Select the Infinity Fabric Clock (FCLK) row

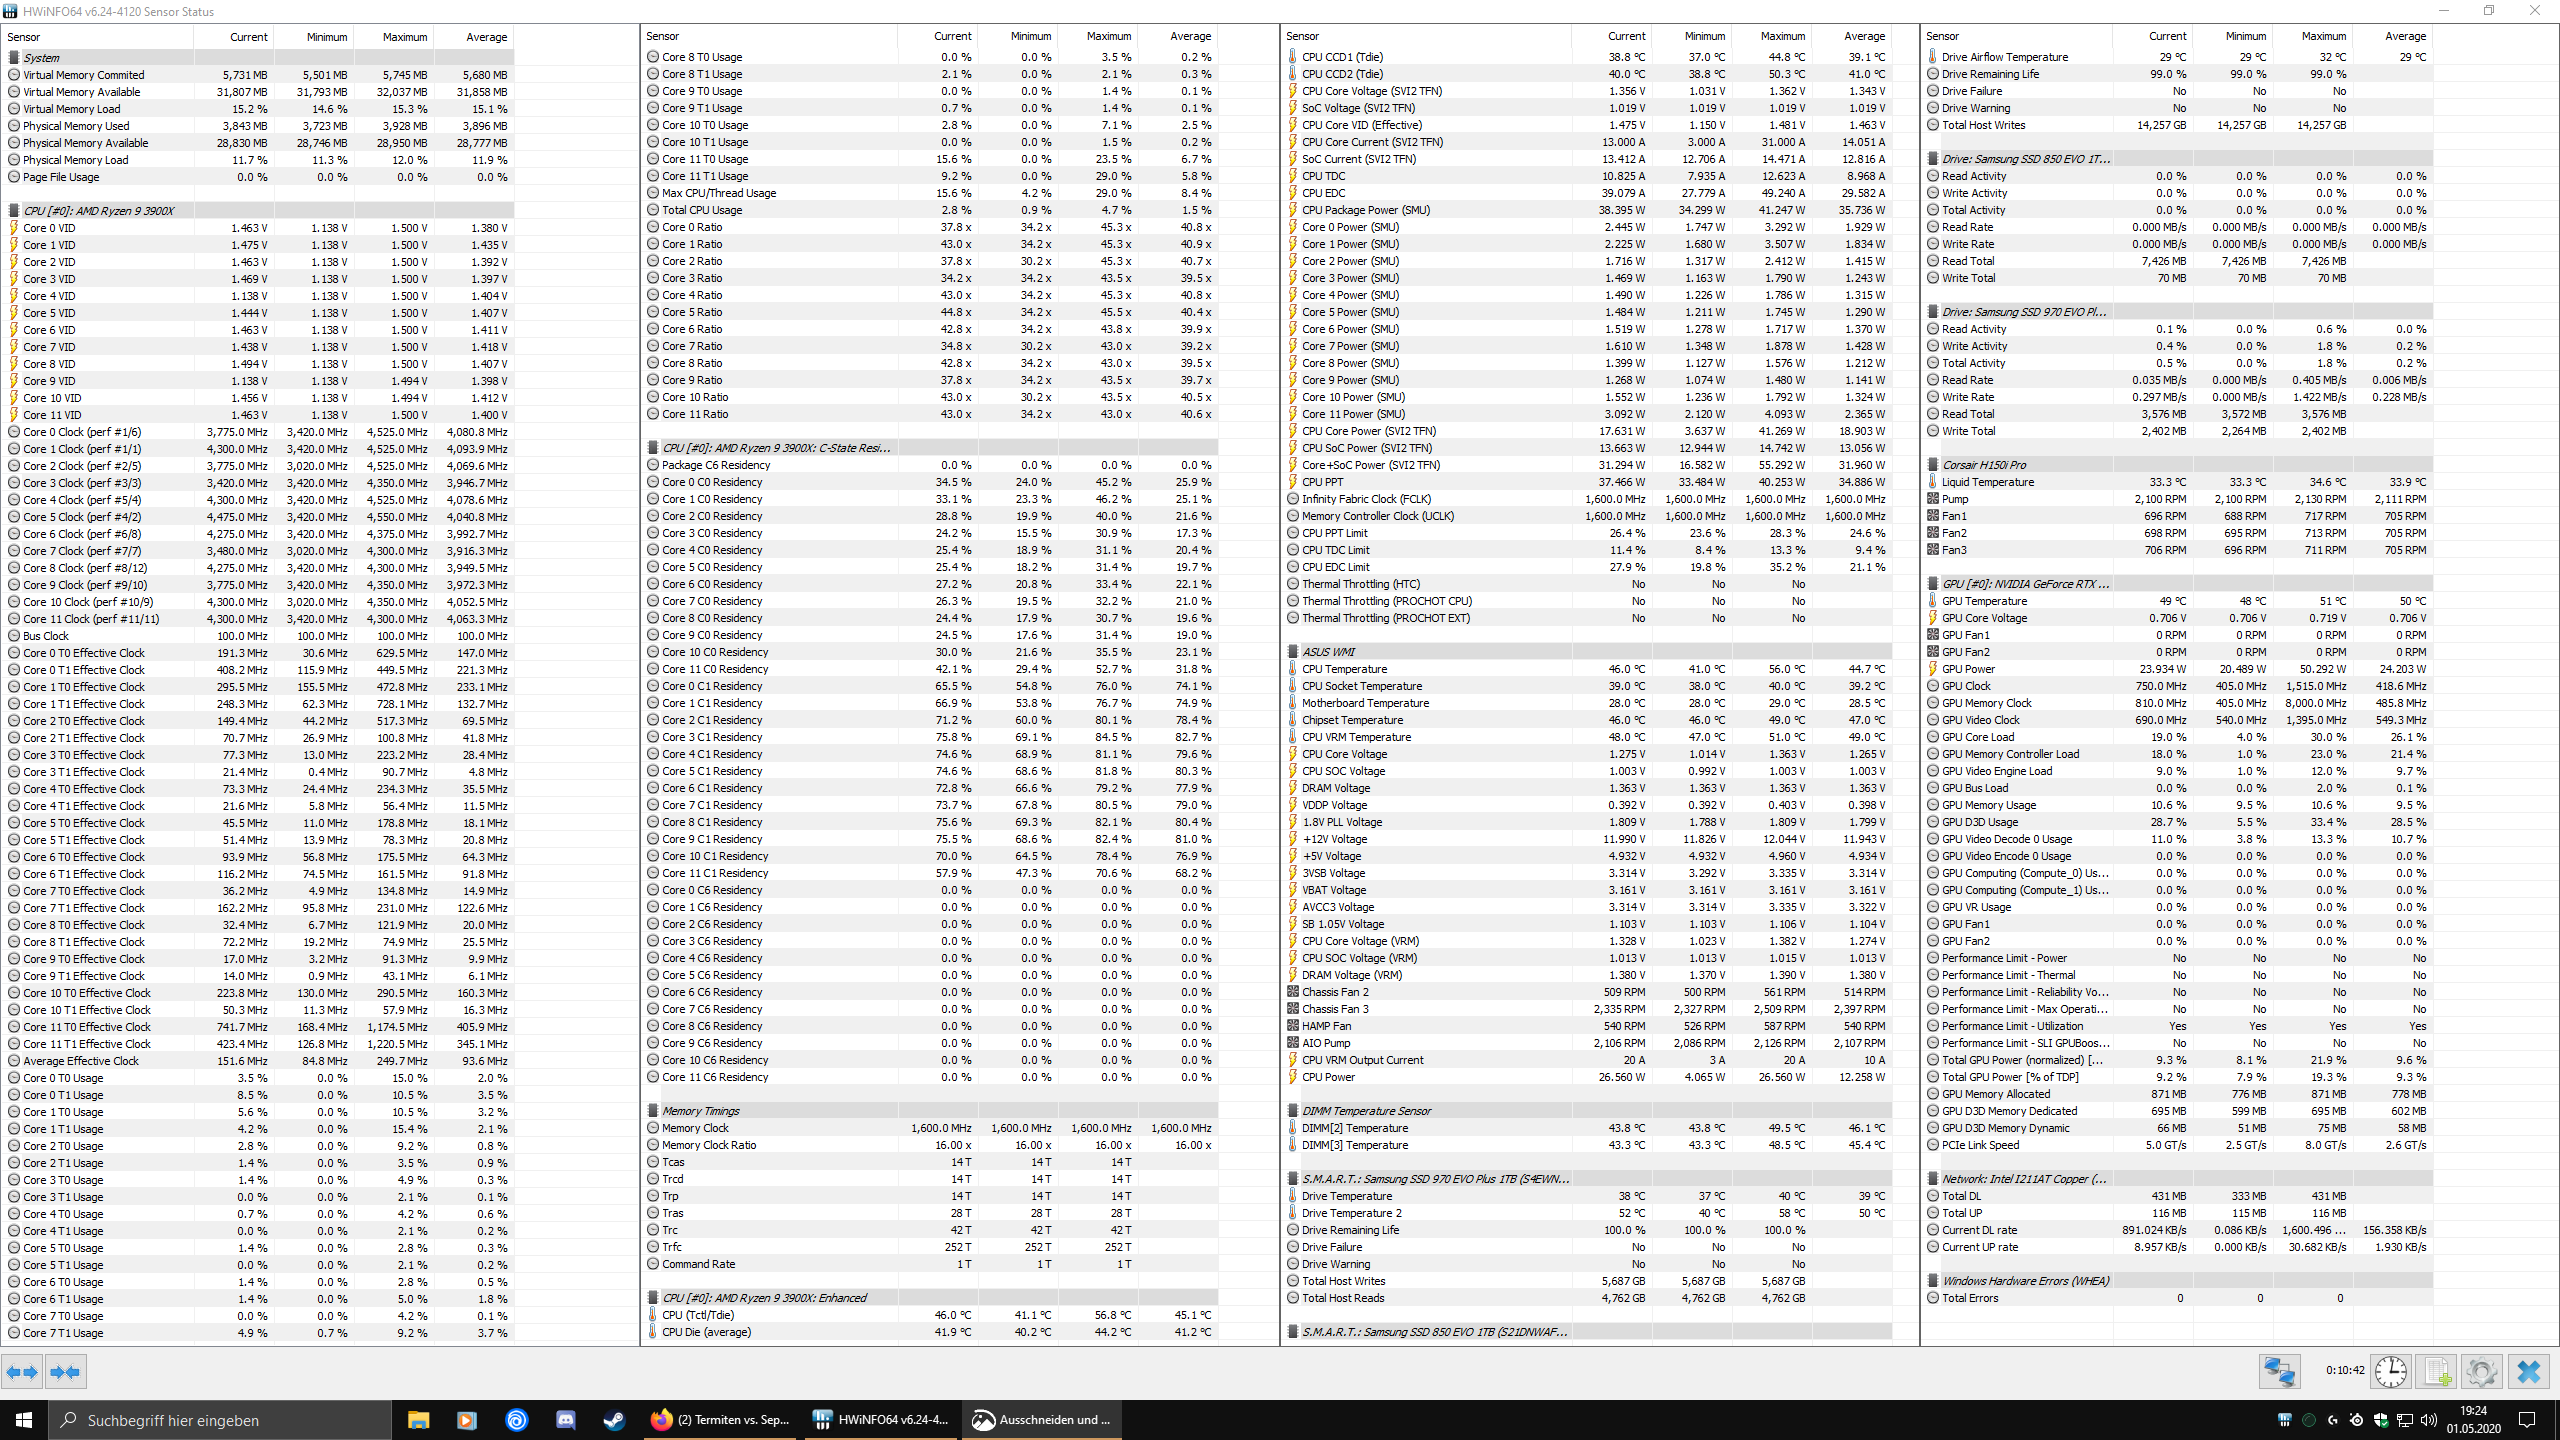click(x=1588, y=499)
